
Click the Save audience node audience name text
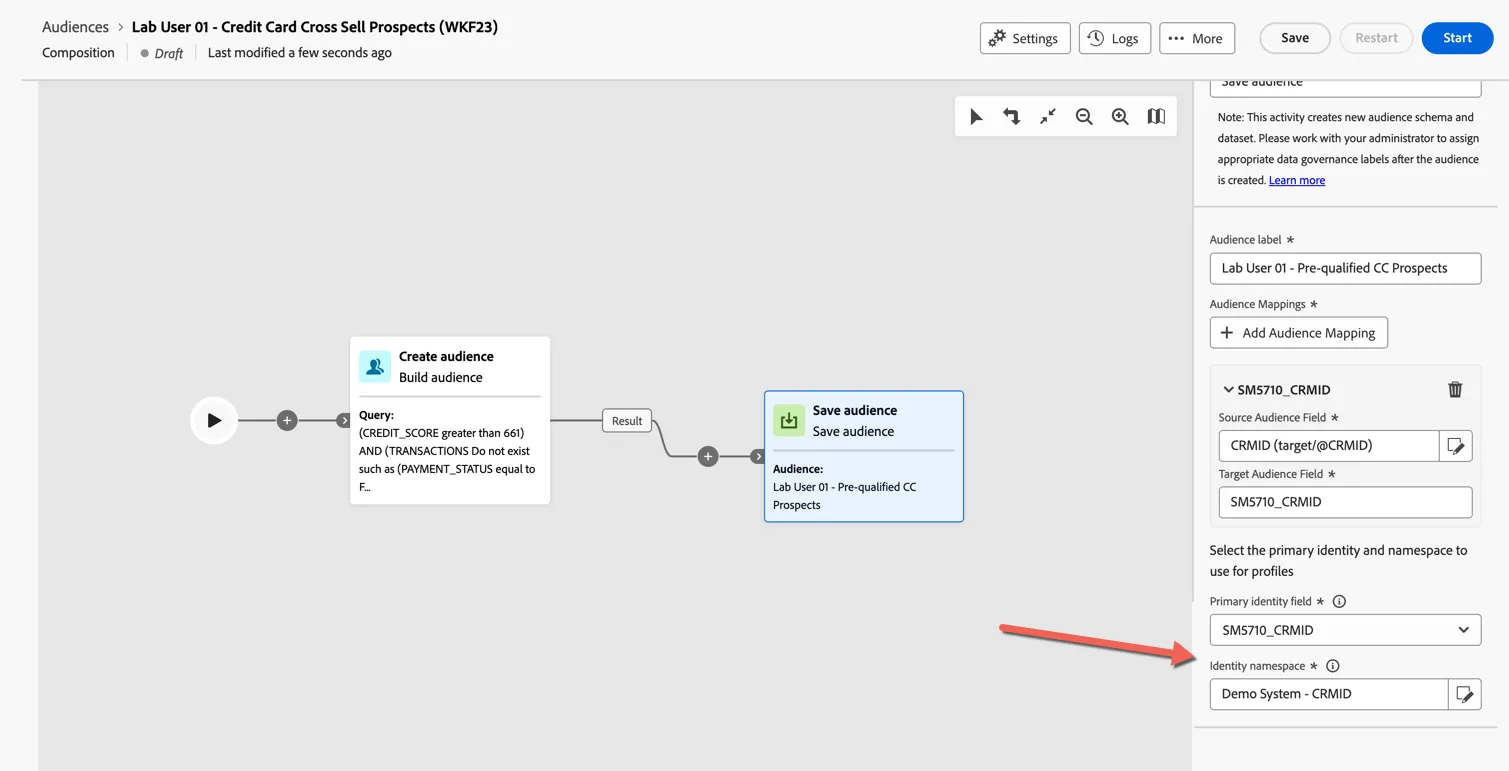(x=844, y=496)
